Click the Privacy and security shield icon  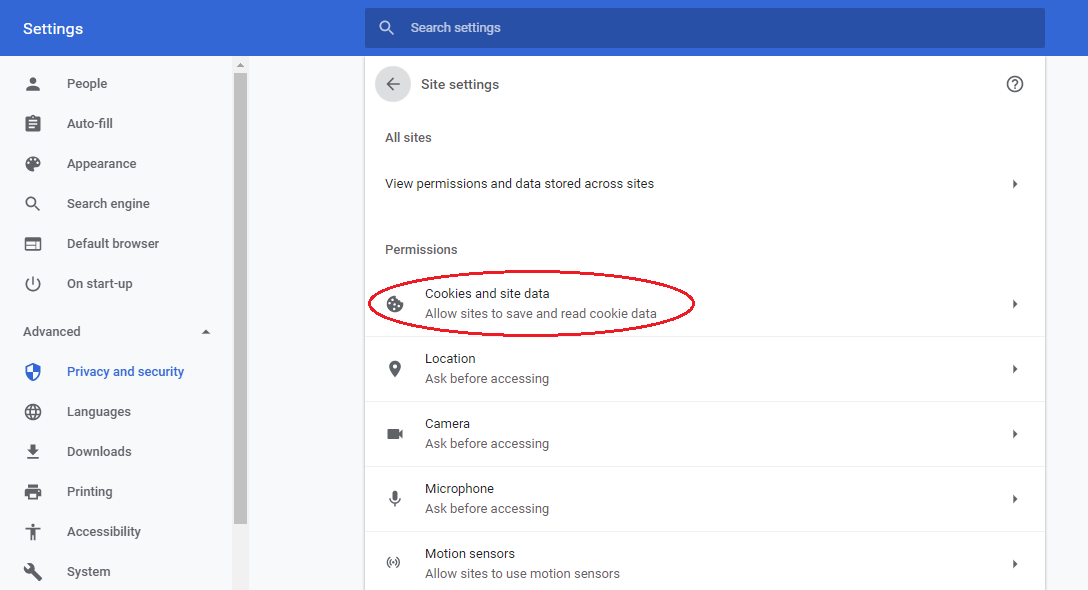pyautogui.click(x=33, y=372)
